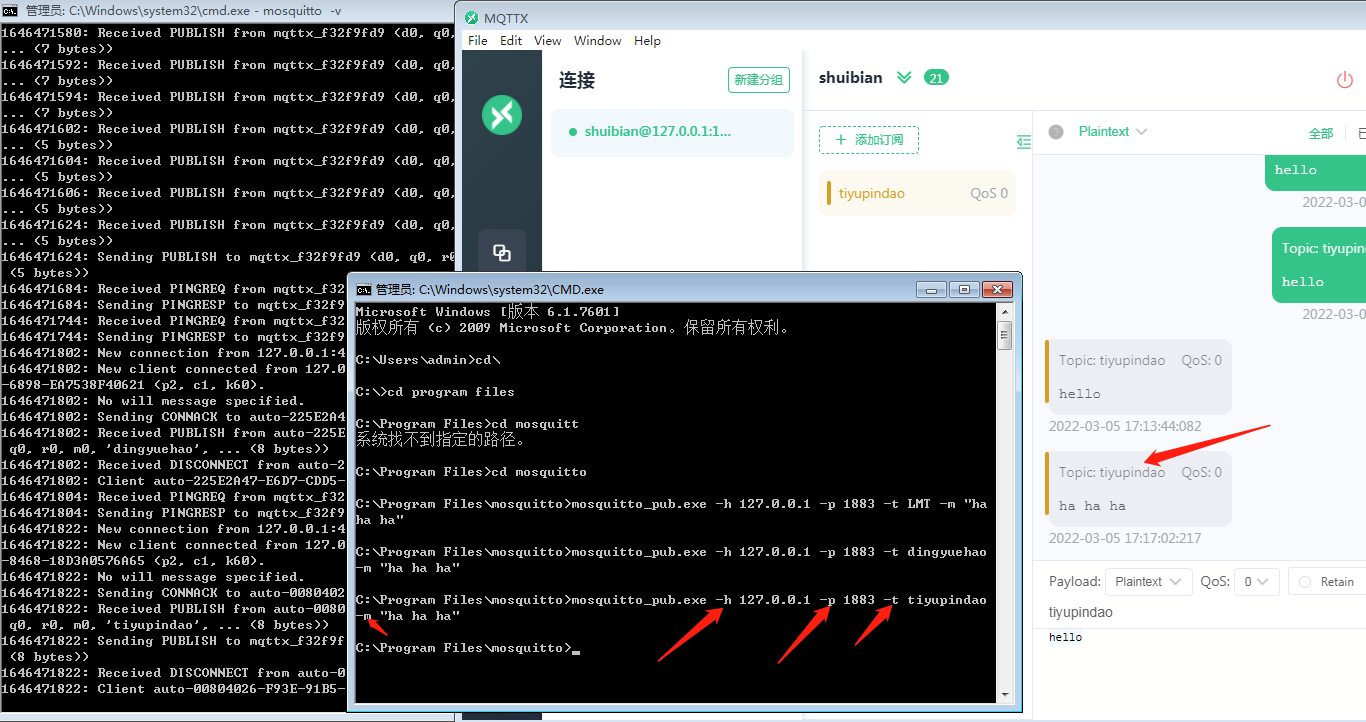The width and height of the screenshot is (1366, 722).
Task: Click the 21 unread message badge
Action: click(936, 78)
